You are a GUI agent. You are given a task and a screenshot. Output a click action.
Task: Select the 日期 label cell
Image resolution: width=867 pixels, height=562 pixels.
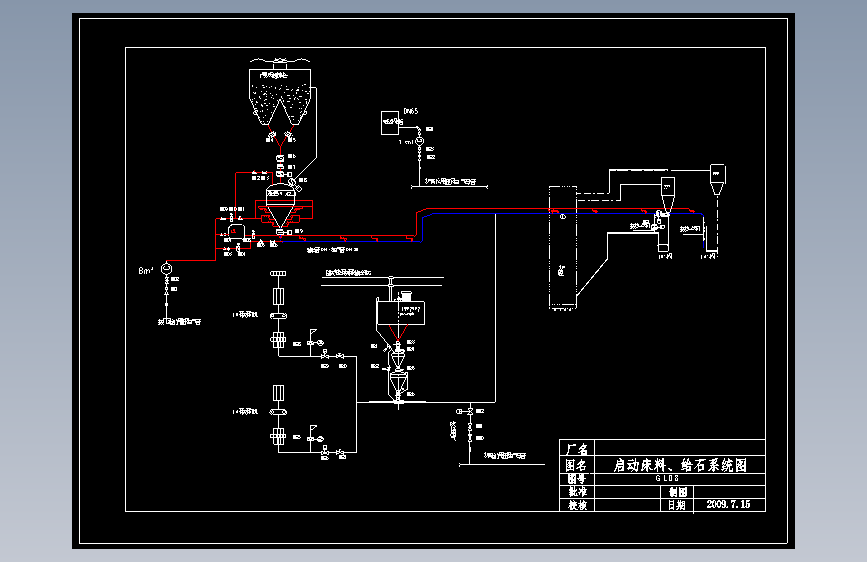click(676, 505)
